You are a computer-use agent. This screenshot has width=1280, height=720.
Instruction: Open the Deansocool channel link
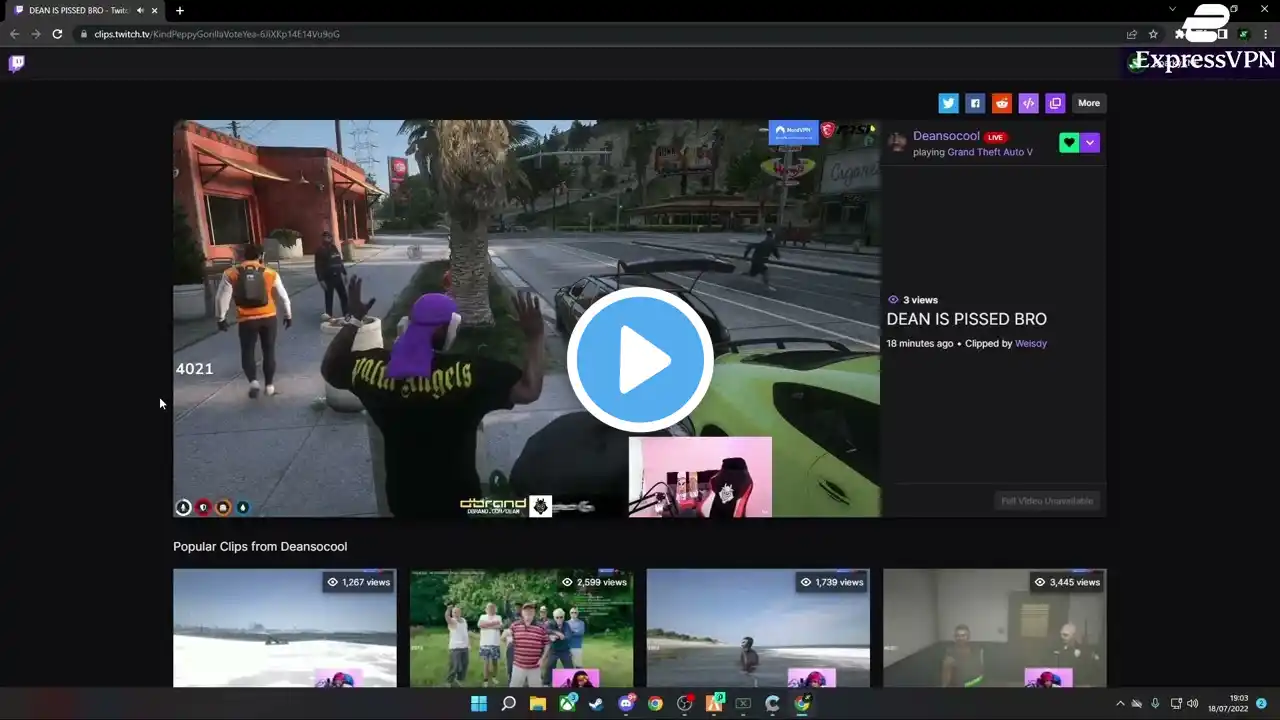[x=946, y=136]
